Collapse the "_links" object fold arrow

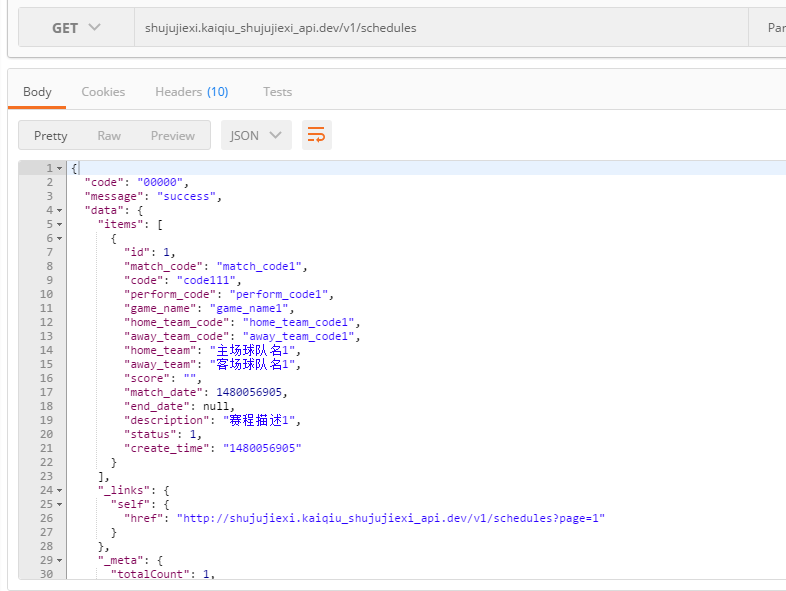click(59, 491)
